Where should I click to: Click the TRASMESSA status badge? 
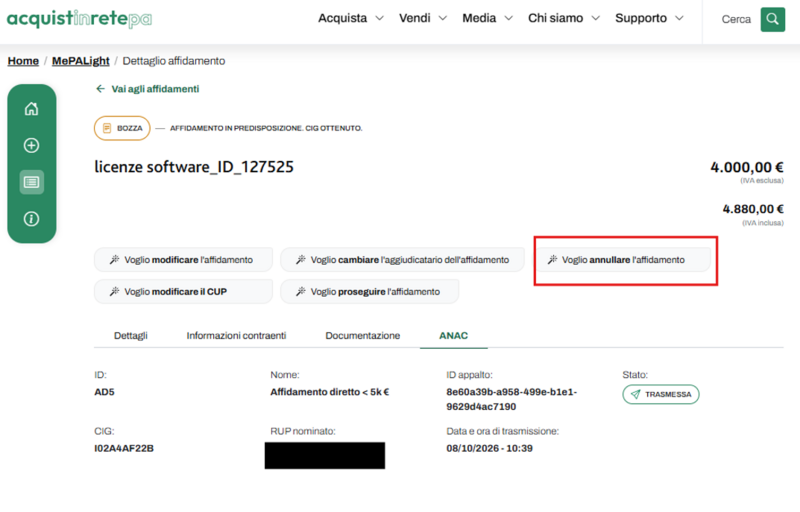[x=661, y=394]
